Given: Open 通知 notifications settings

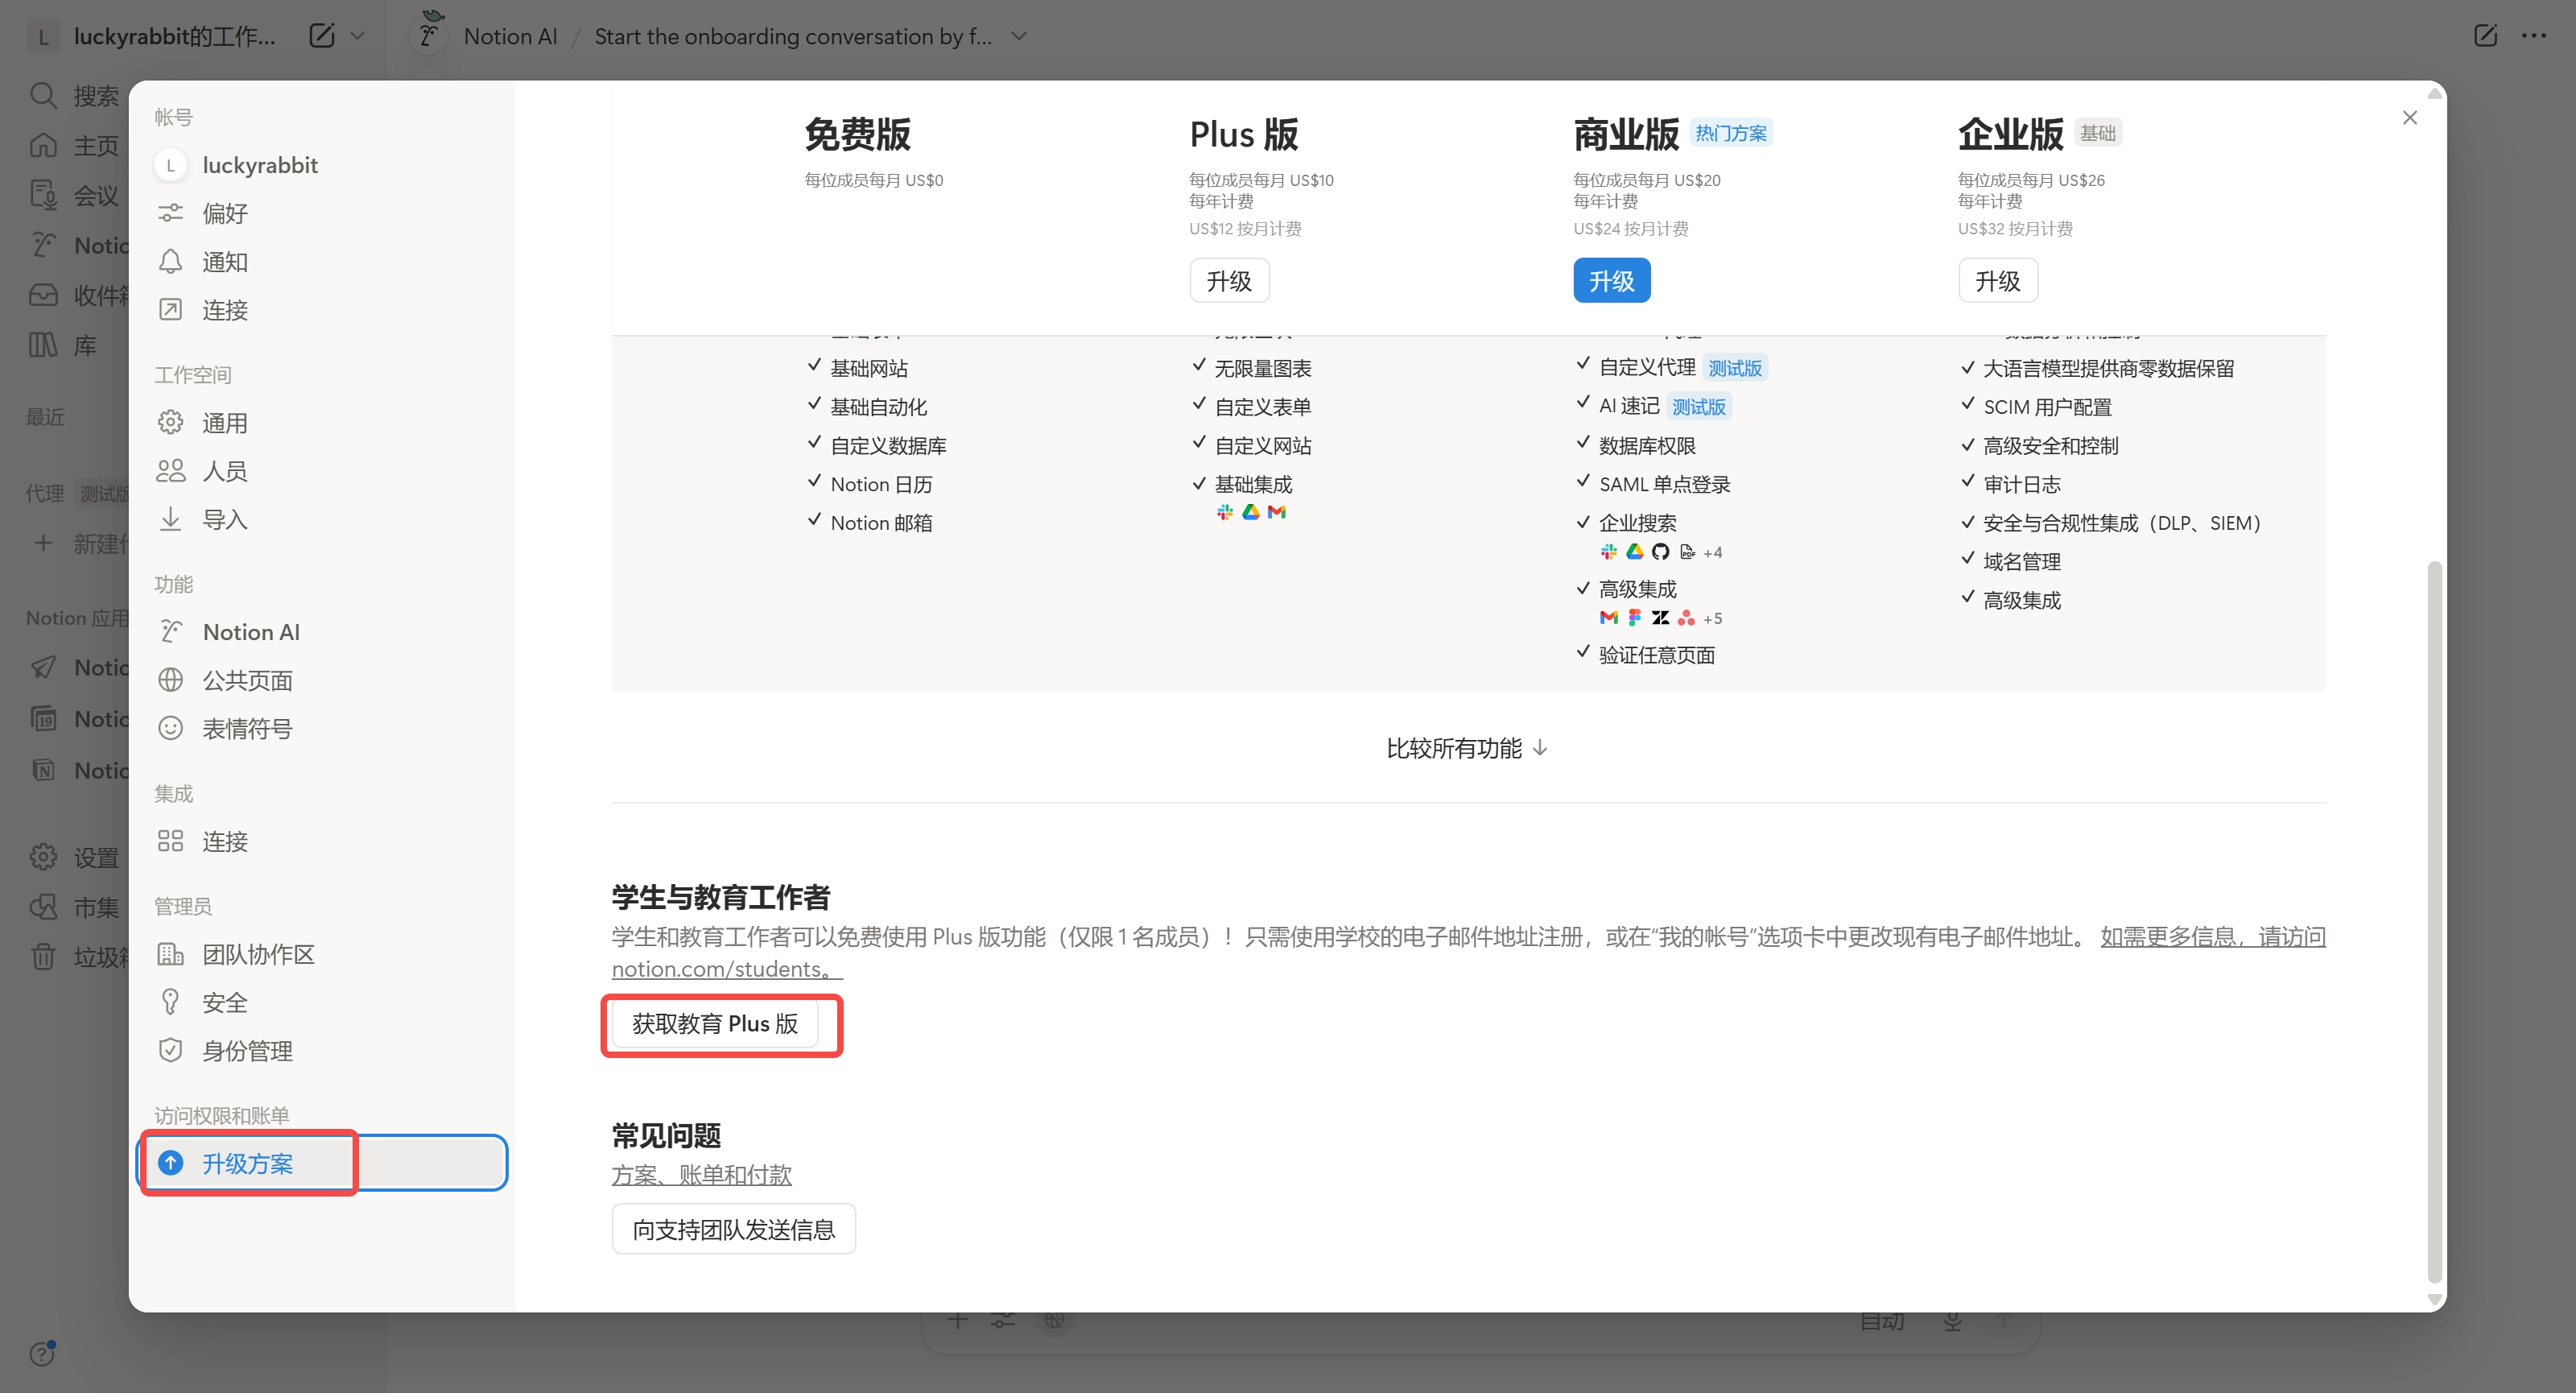Looking at the screenshot, I should (322, 262).
